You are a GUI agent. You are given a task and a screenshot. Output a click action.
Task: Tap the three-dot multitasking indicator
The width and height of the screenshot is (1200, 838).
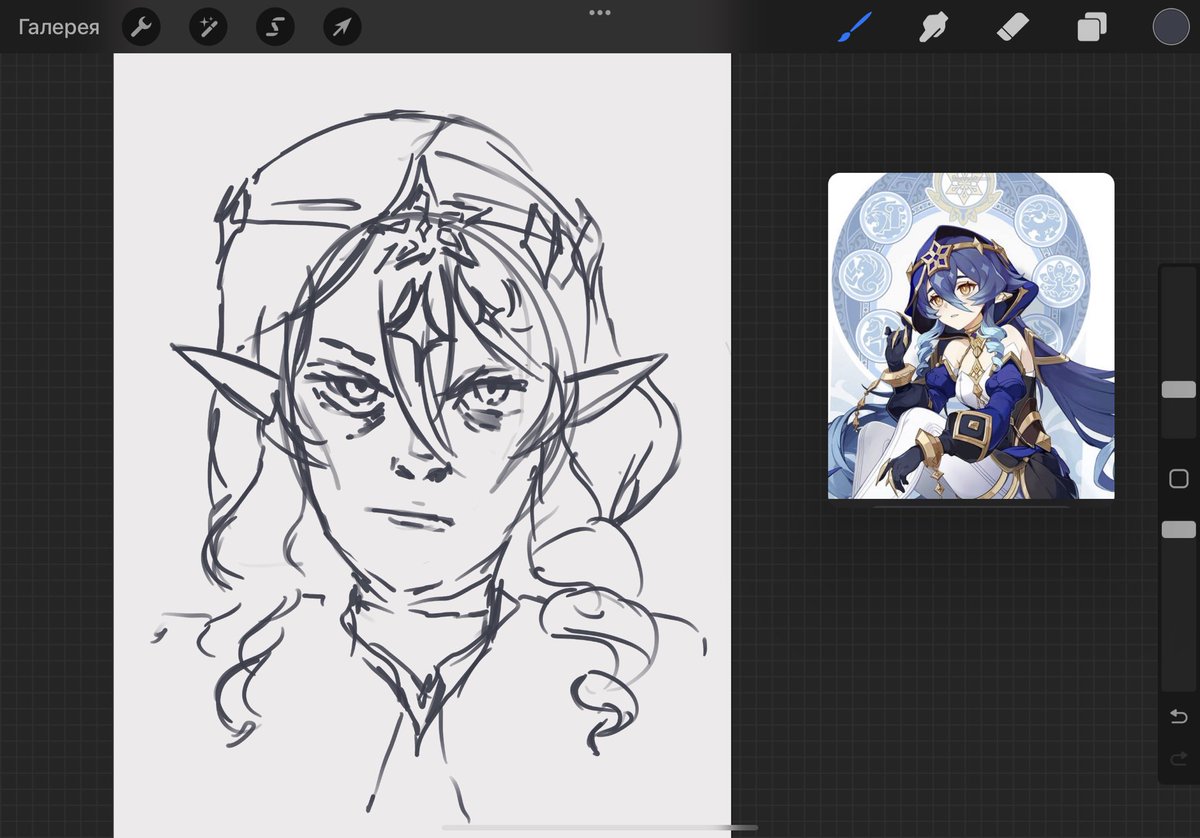click(x=600, y=13)
